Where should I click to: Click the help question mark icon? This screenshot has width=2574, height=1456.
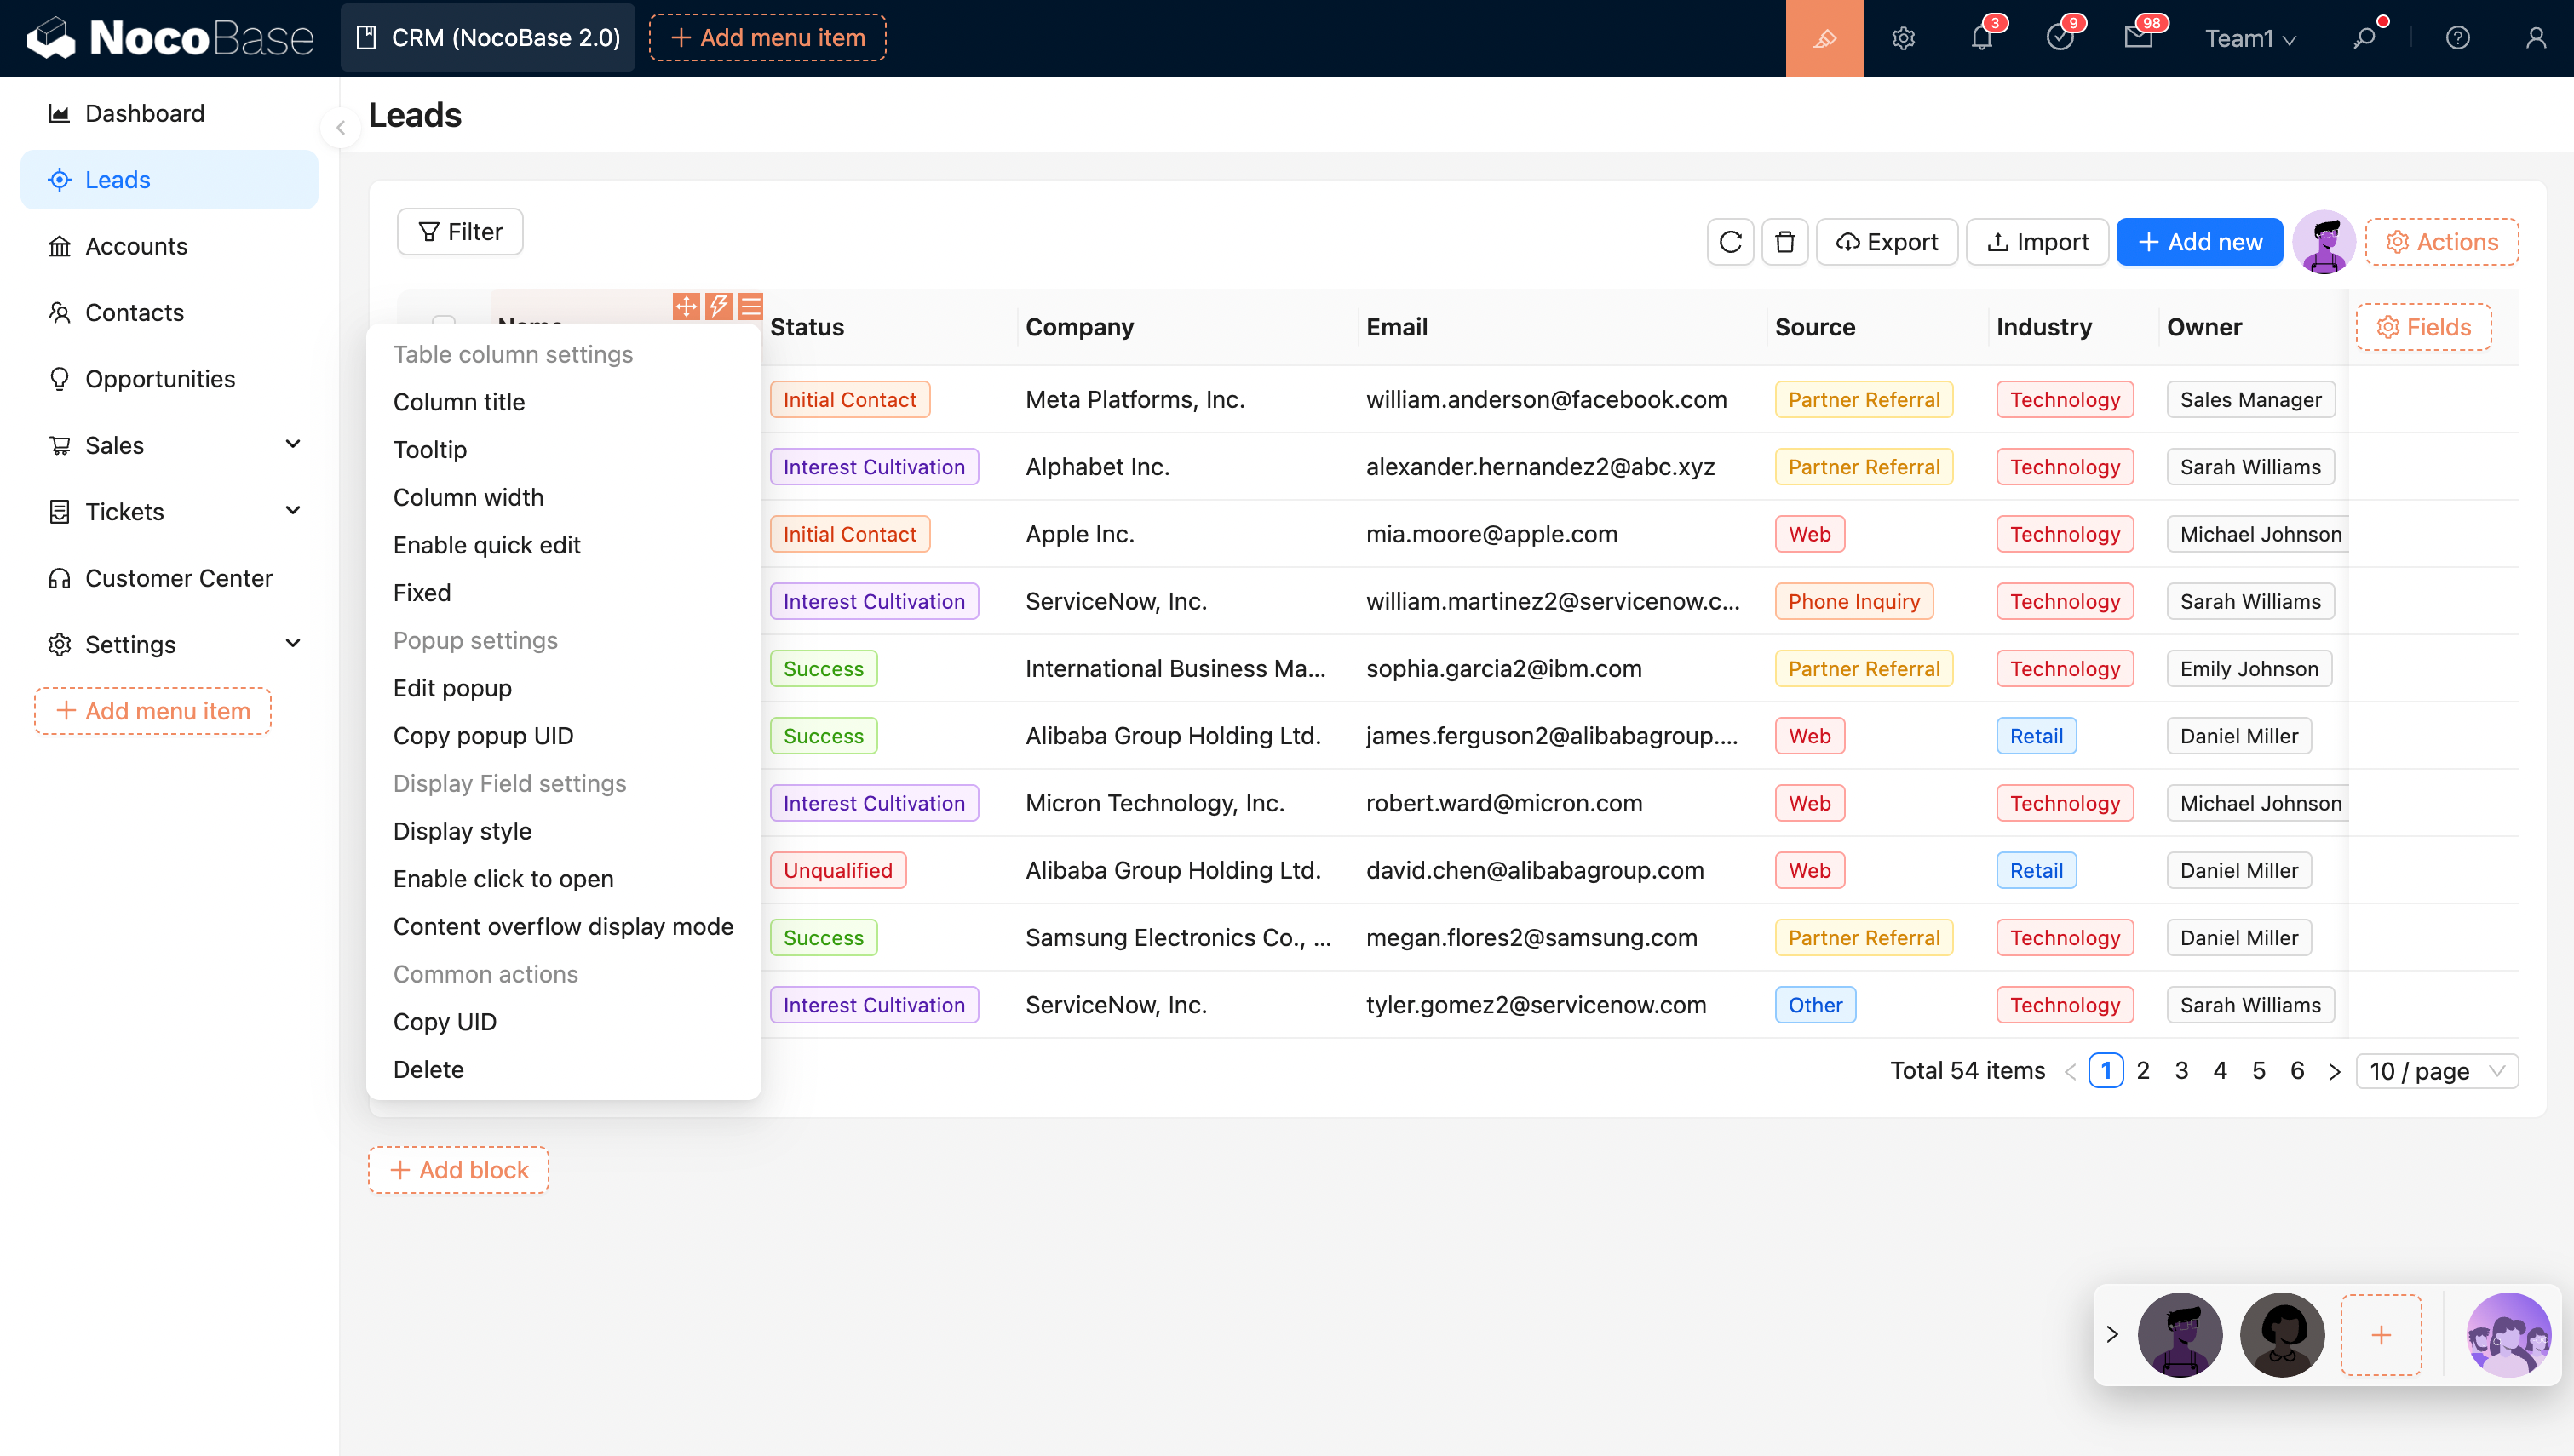coord(2457,38)
